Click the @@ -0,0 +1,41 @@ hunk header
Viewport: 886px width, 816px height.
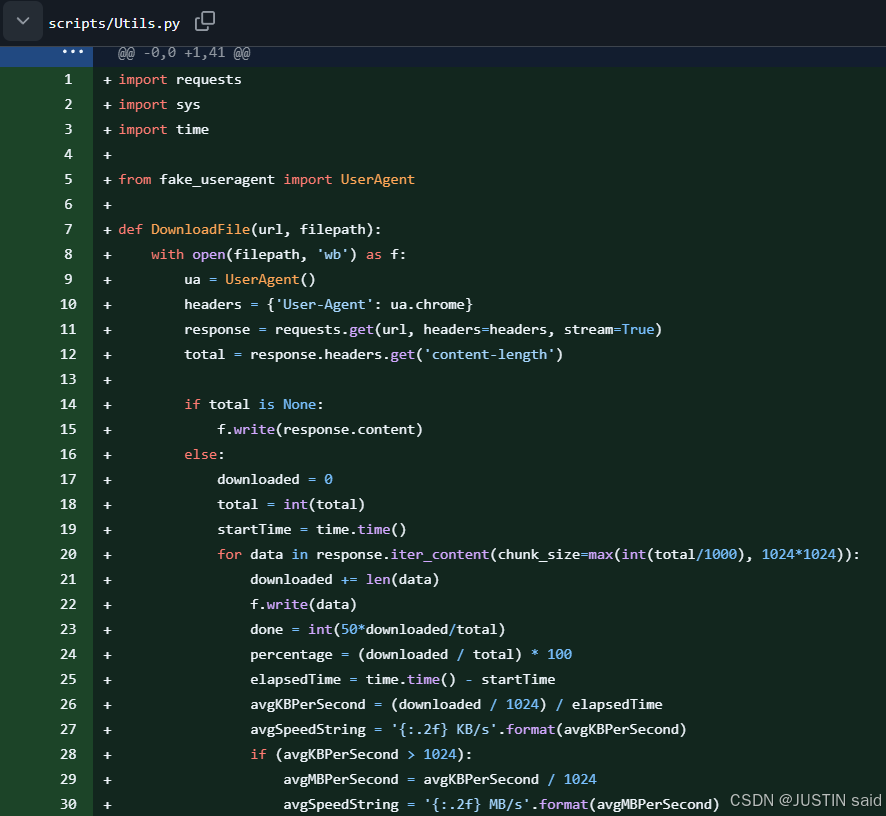(183, 53)
